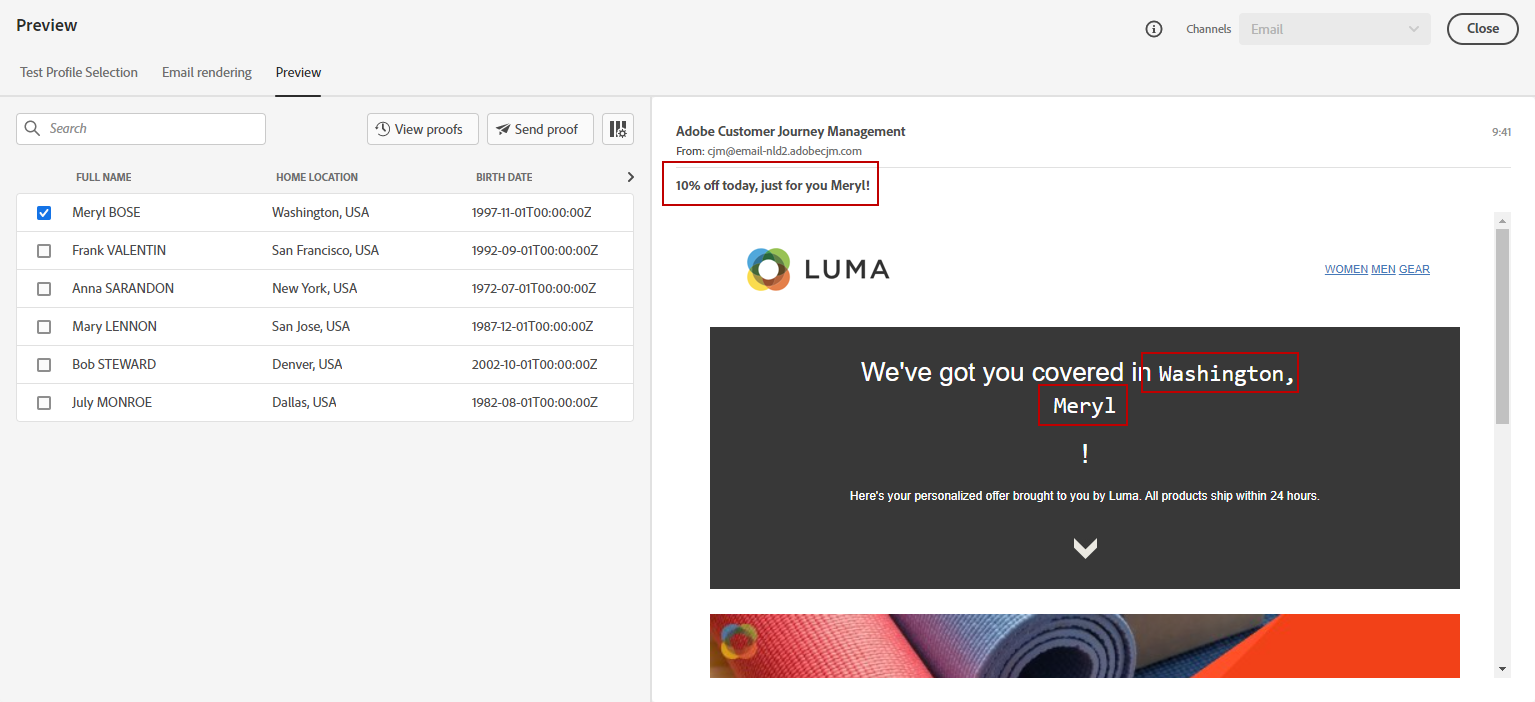Click New York, USA cell
Screen dimensions: 1535x702
(314, 289)
